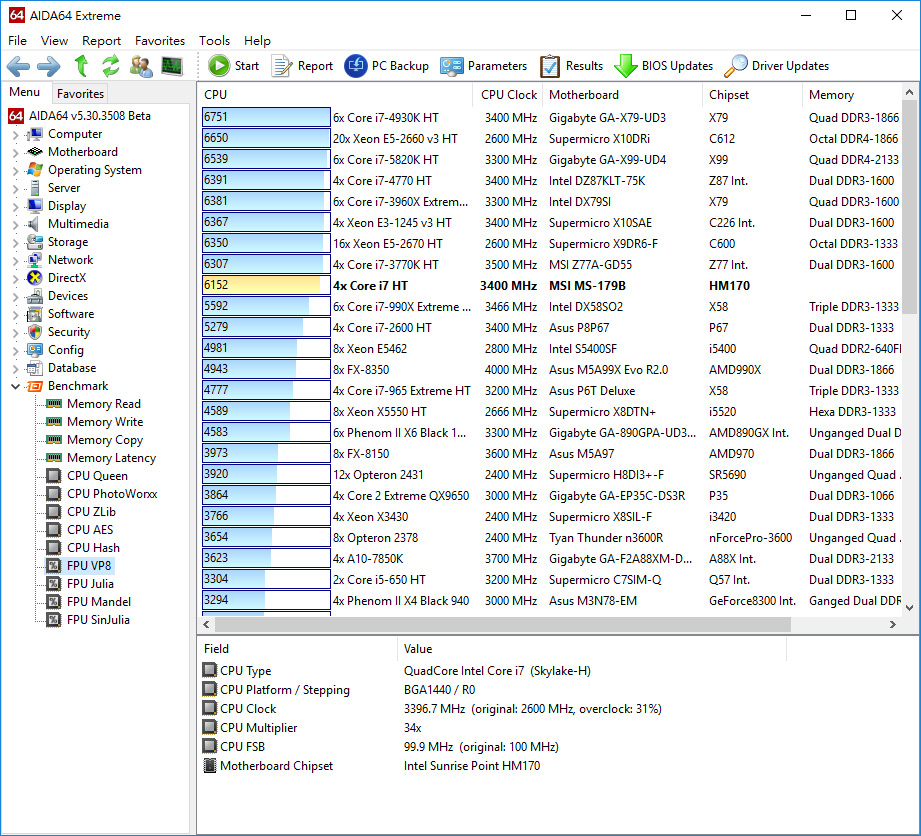Click the PC Backup toolbar button

pyautogui.click(x=386, y=66)
